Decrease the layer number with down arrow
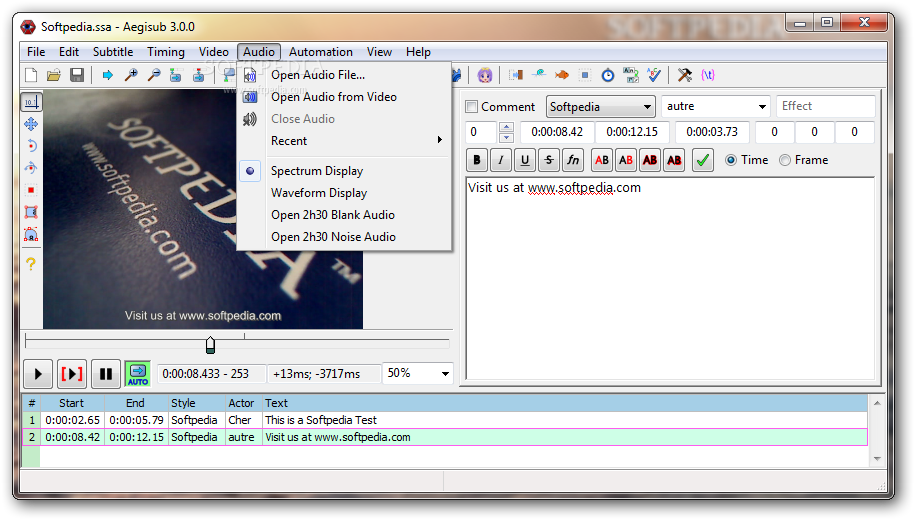Screen dimensions: 915x520 (507, 138)
